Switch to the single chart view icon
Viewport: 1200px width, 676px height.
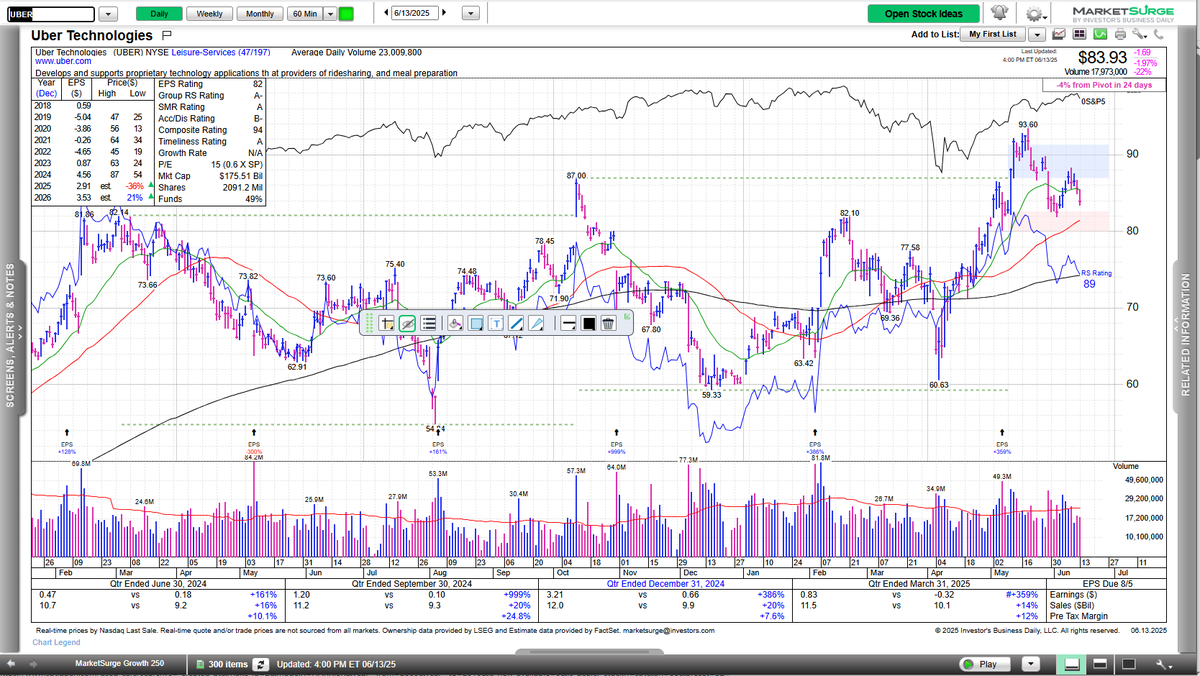coord(1058,34)
